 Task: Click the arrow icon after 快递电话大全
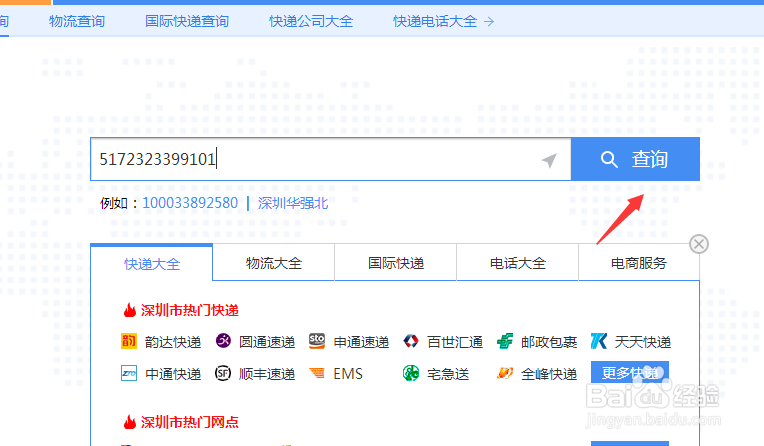tap(489, 21)
